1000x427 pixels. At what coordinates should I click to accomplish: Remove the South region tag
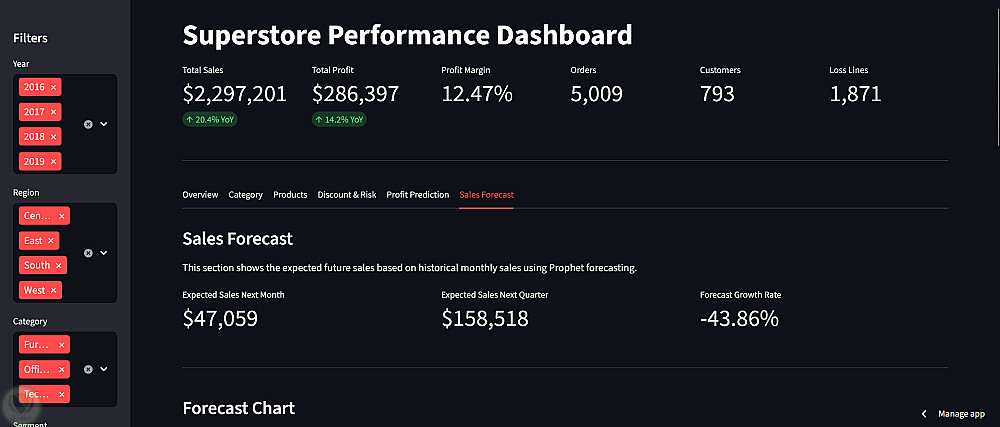[59, 265]
